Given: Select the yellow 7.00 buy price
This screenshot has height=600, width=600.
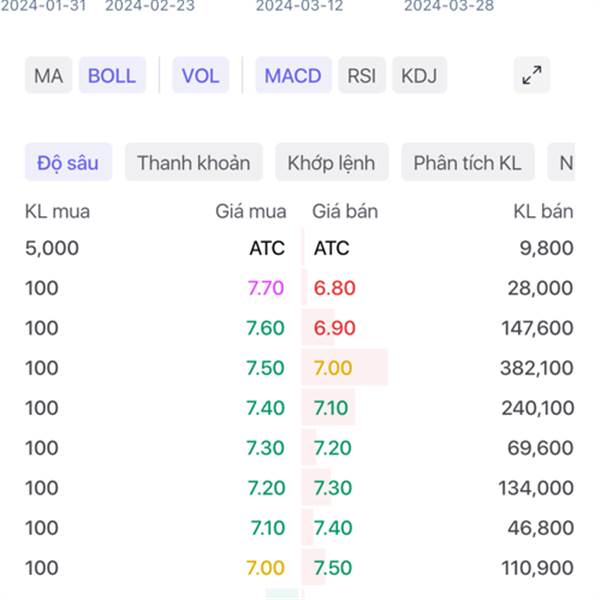Looking at the screenshot, I should coord(265,568).
